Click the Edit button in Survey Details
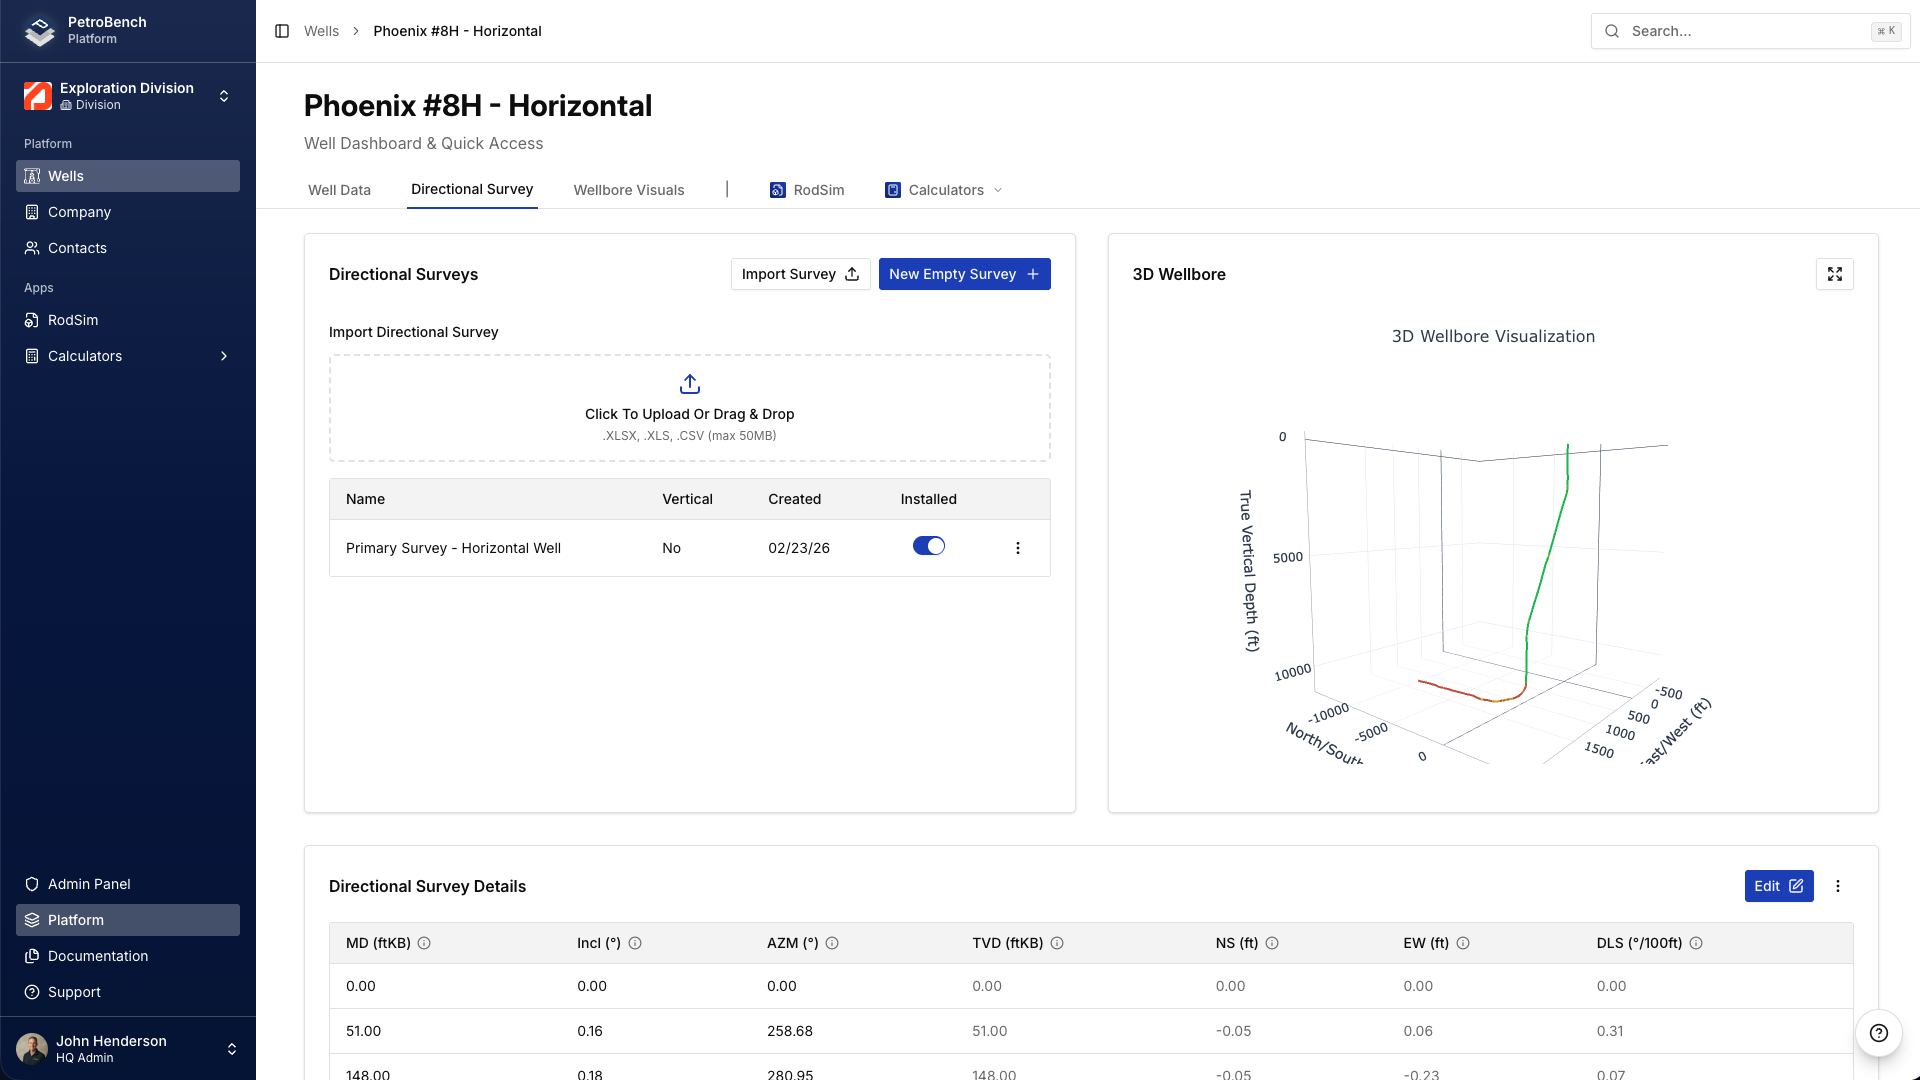Viewport: 1920px width, 1080px height. (x=1778, y=886)
